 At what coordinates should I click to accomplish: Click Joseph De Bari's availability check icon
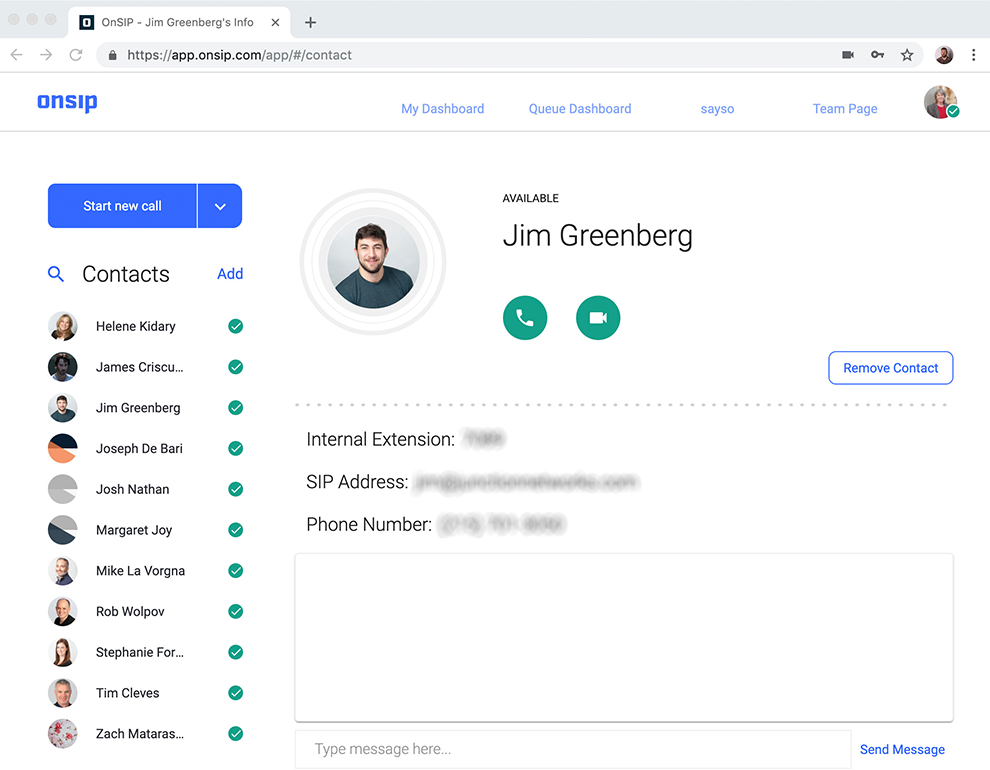[236, 448]
